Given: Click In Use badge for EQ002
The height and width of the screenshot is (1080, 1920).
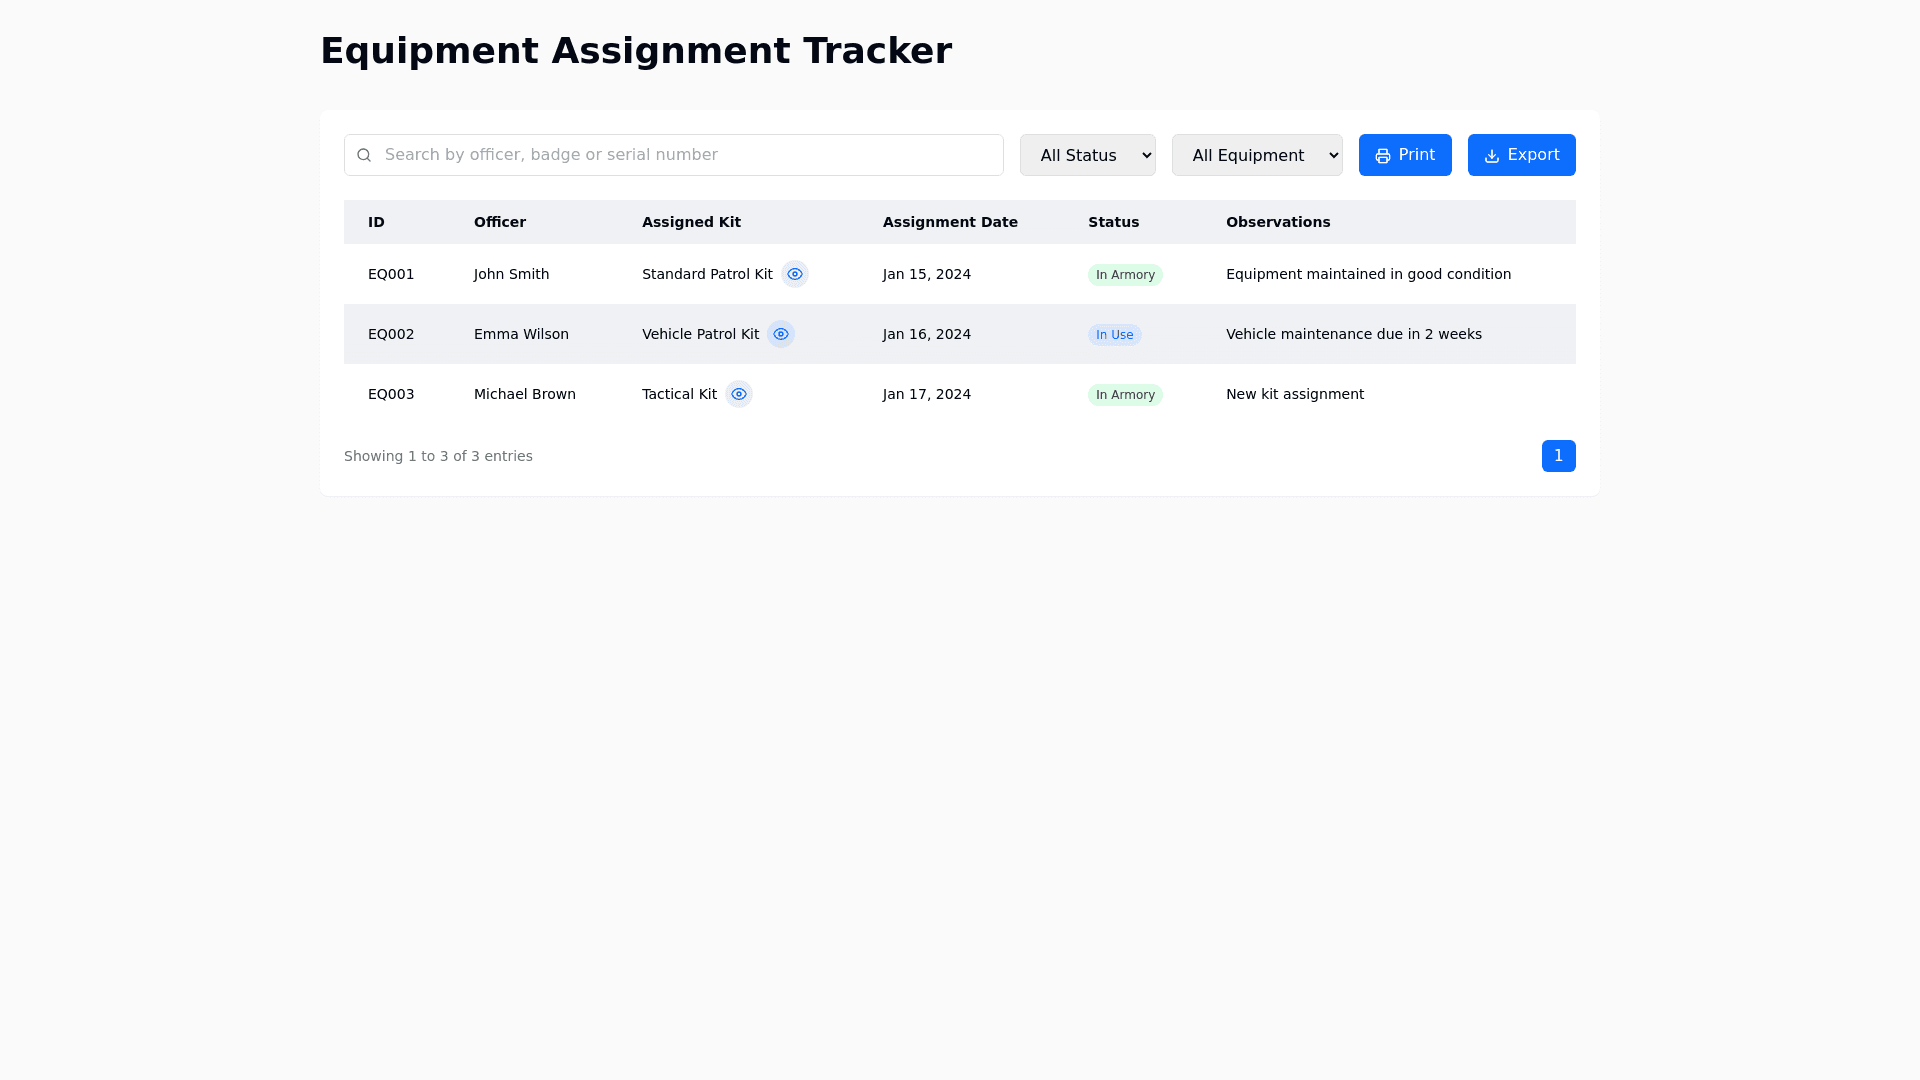Looking at the screenshot, I should (1114, 335).
